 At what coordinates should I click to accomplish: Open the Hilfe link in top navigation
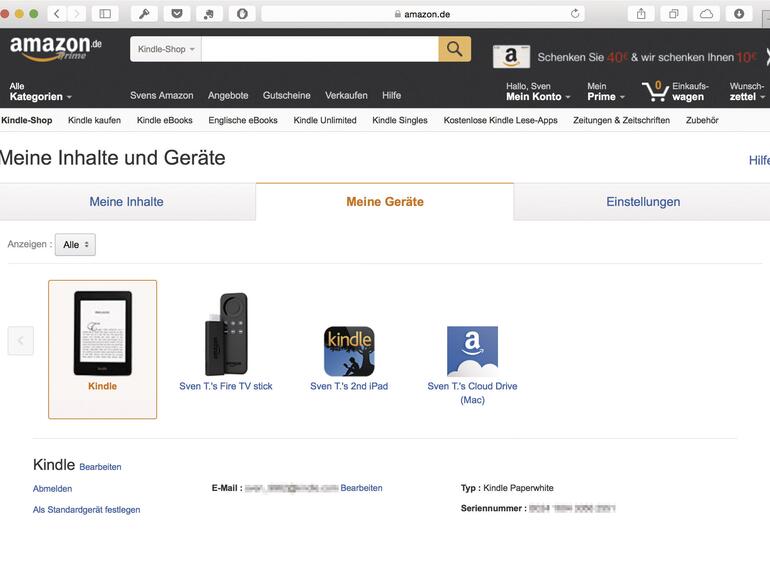point(391,95)
